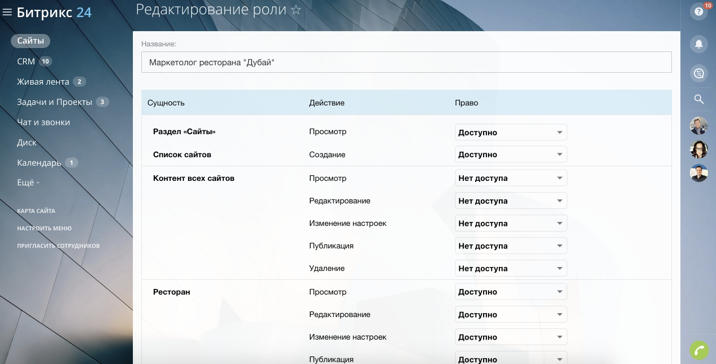The image size is (716, 364).
Task: Open Диск in the sidebar
Action: pyautogui.click(x=26, y=142)
